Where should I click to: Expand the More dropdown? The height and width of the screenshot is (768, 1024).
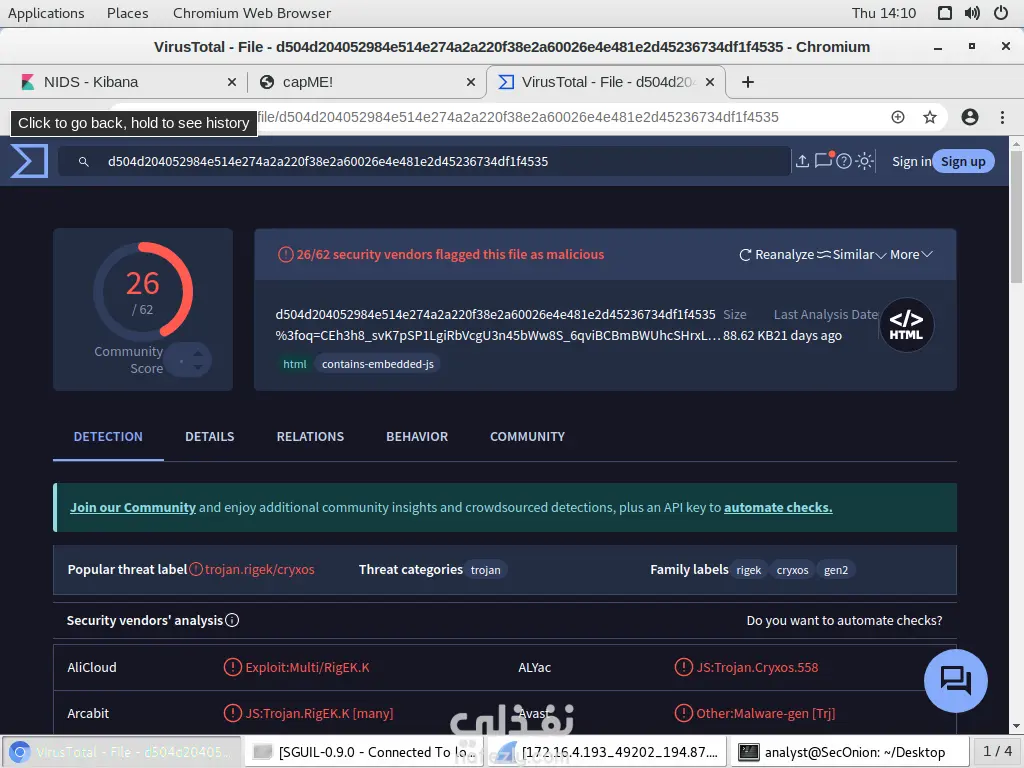[x=911, y=255]
